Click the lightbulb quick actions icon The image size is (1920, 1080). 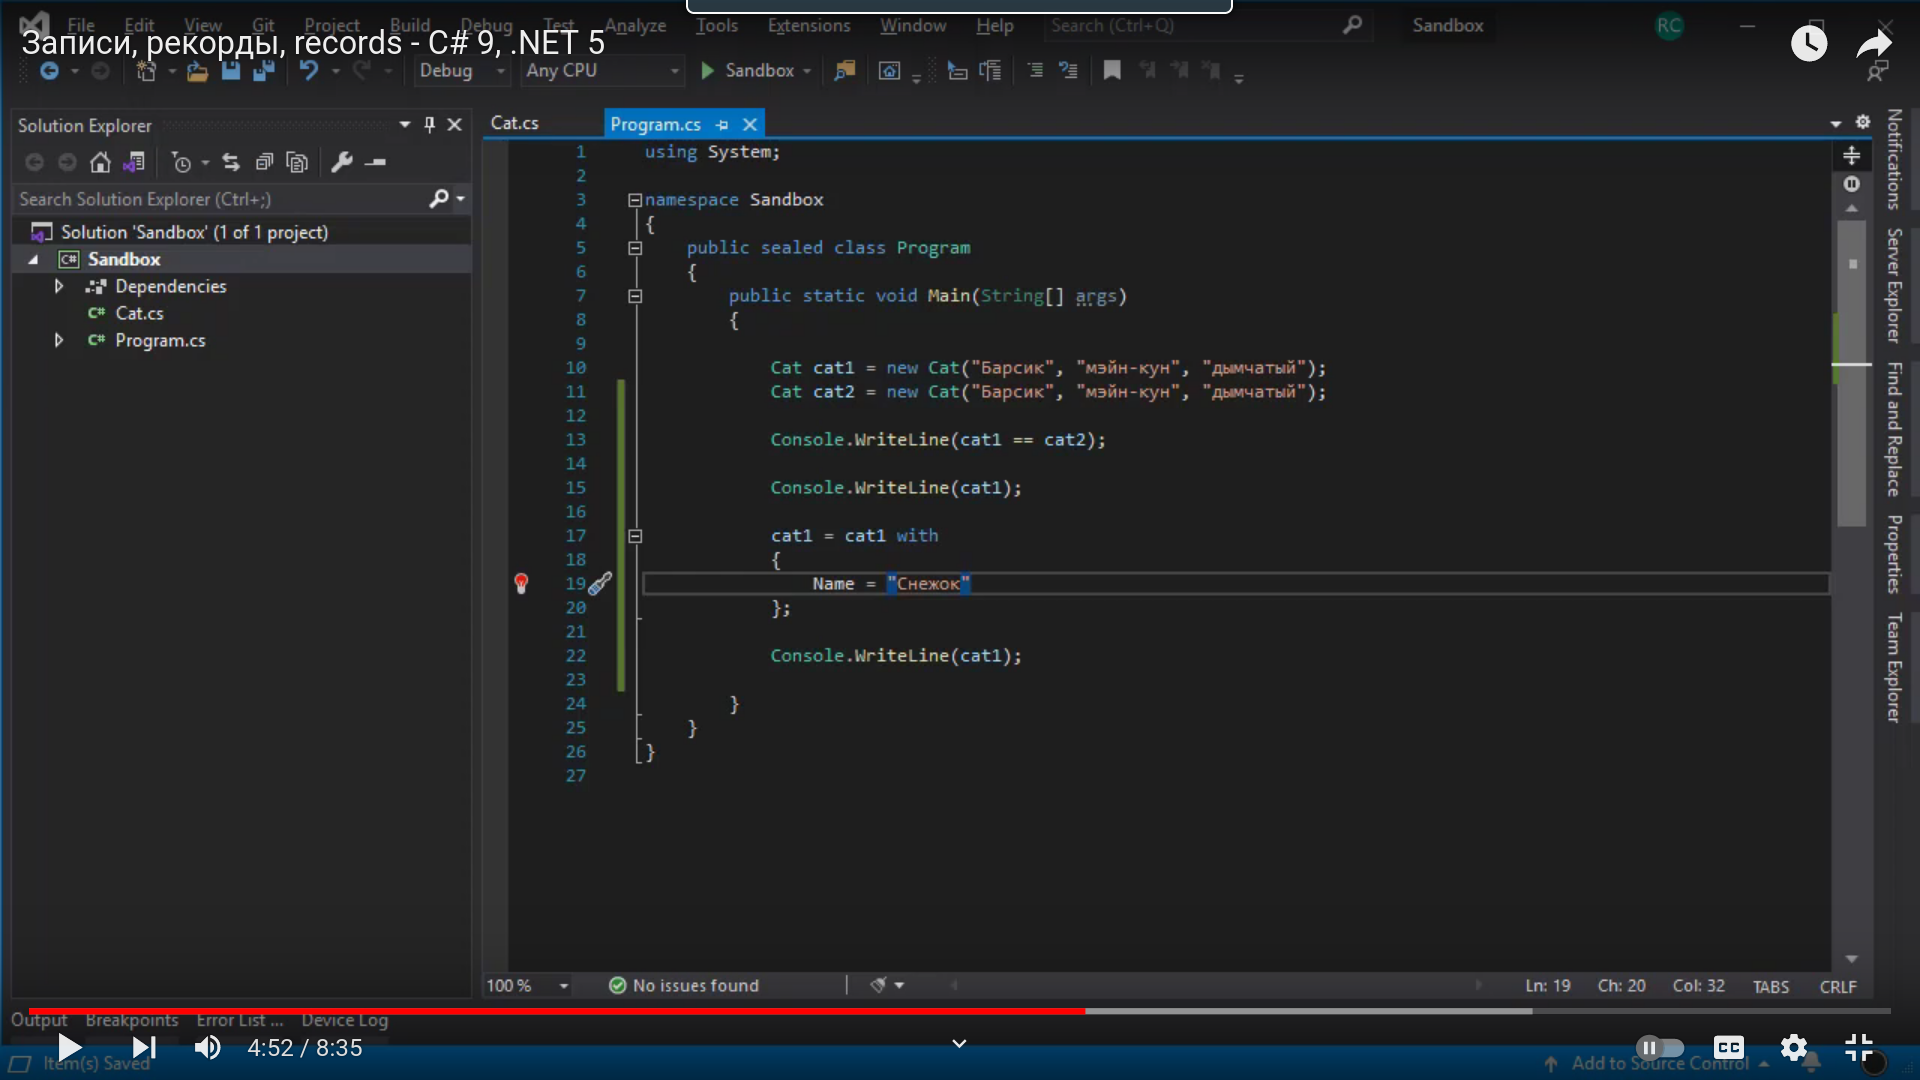(521, 583)
